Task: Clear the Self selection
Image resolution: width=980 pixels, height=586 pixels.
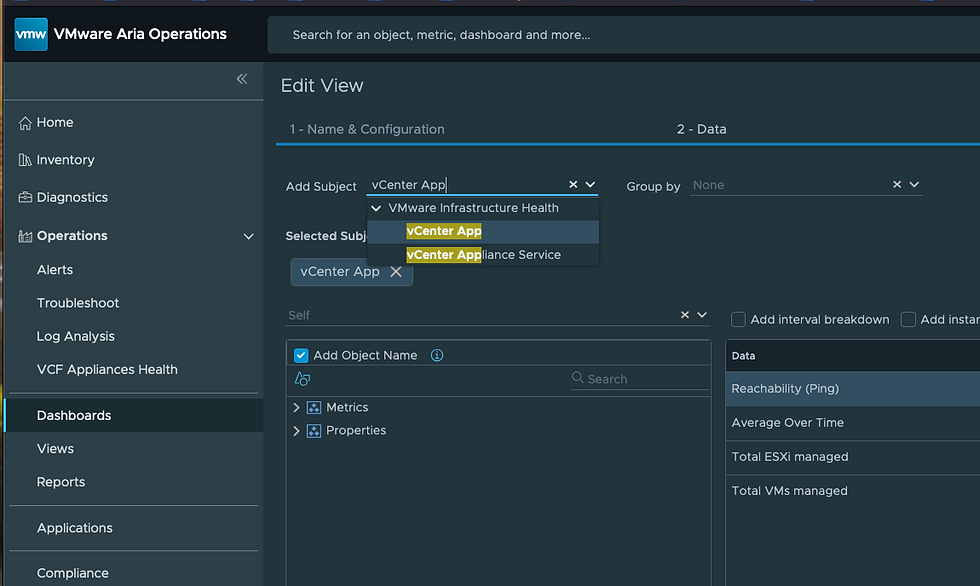Action: click(685, 315)
